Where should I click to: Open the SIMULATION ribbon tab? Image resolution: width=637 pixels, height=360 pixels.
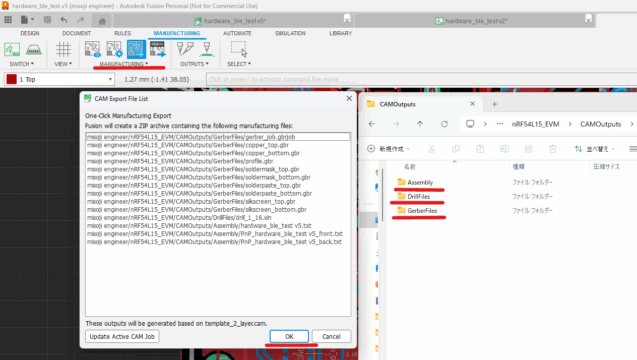[x=290, y=33]
